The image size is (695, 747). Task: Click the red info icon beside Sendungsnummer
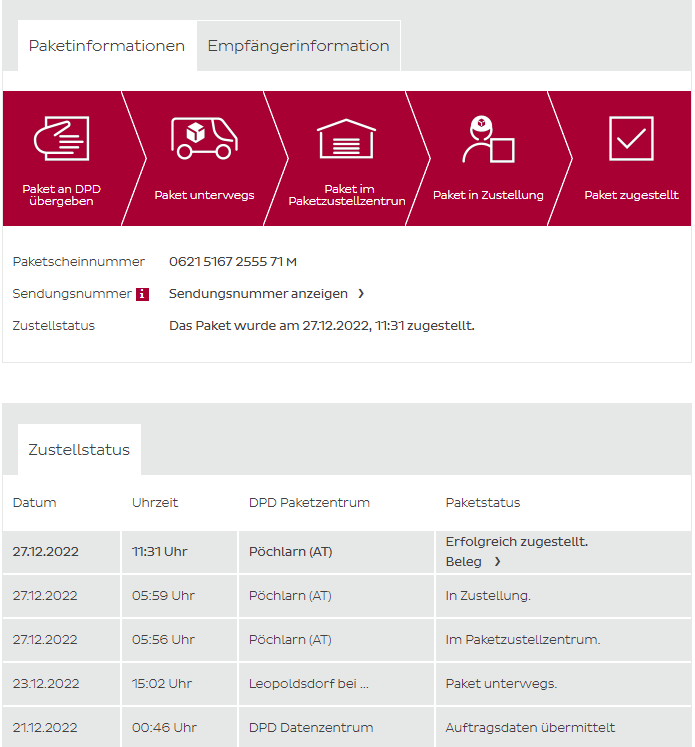tap(142, 294)
